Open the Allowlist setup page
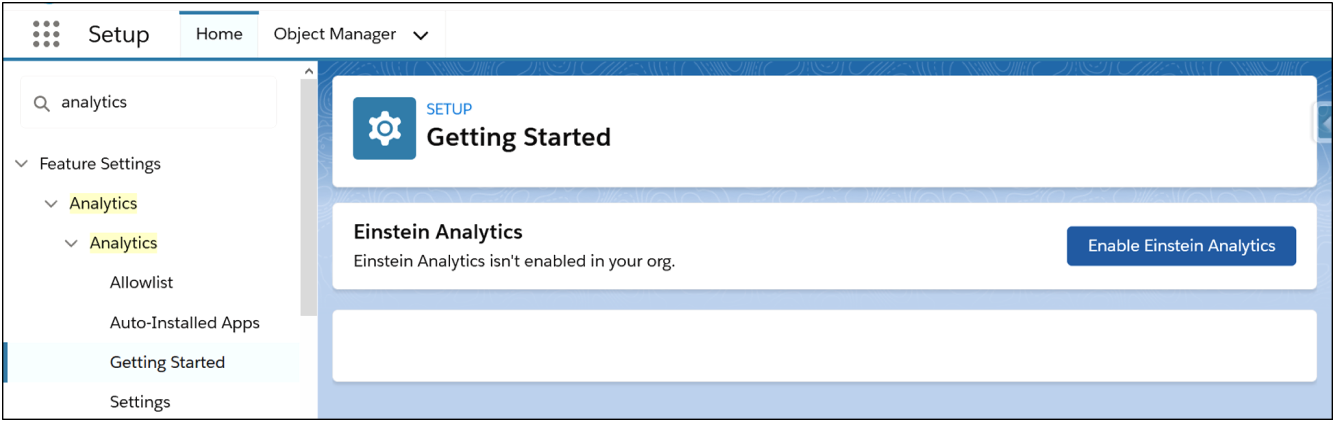 coord(141,283)
